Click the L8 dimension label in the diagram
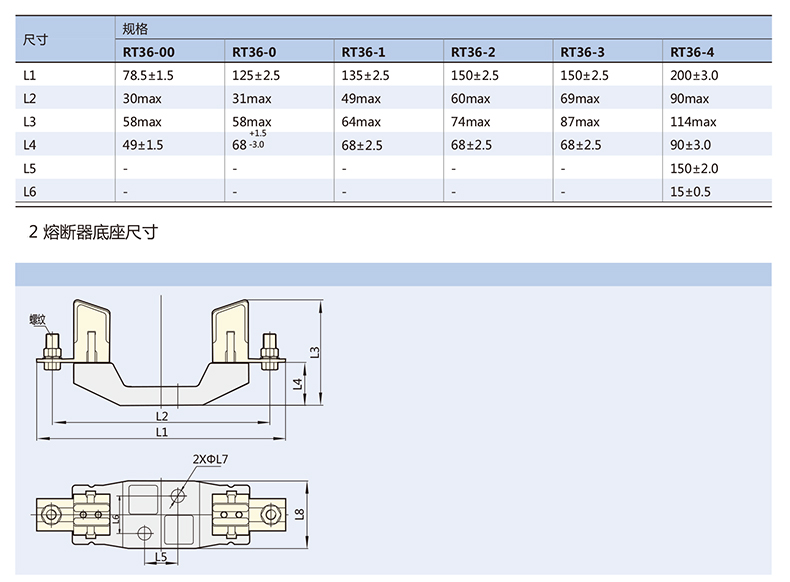The image size is (790, 582). coord(300,514)
